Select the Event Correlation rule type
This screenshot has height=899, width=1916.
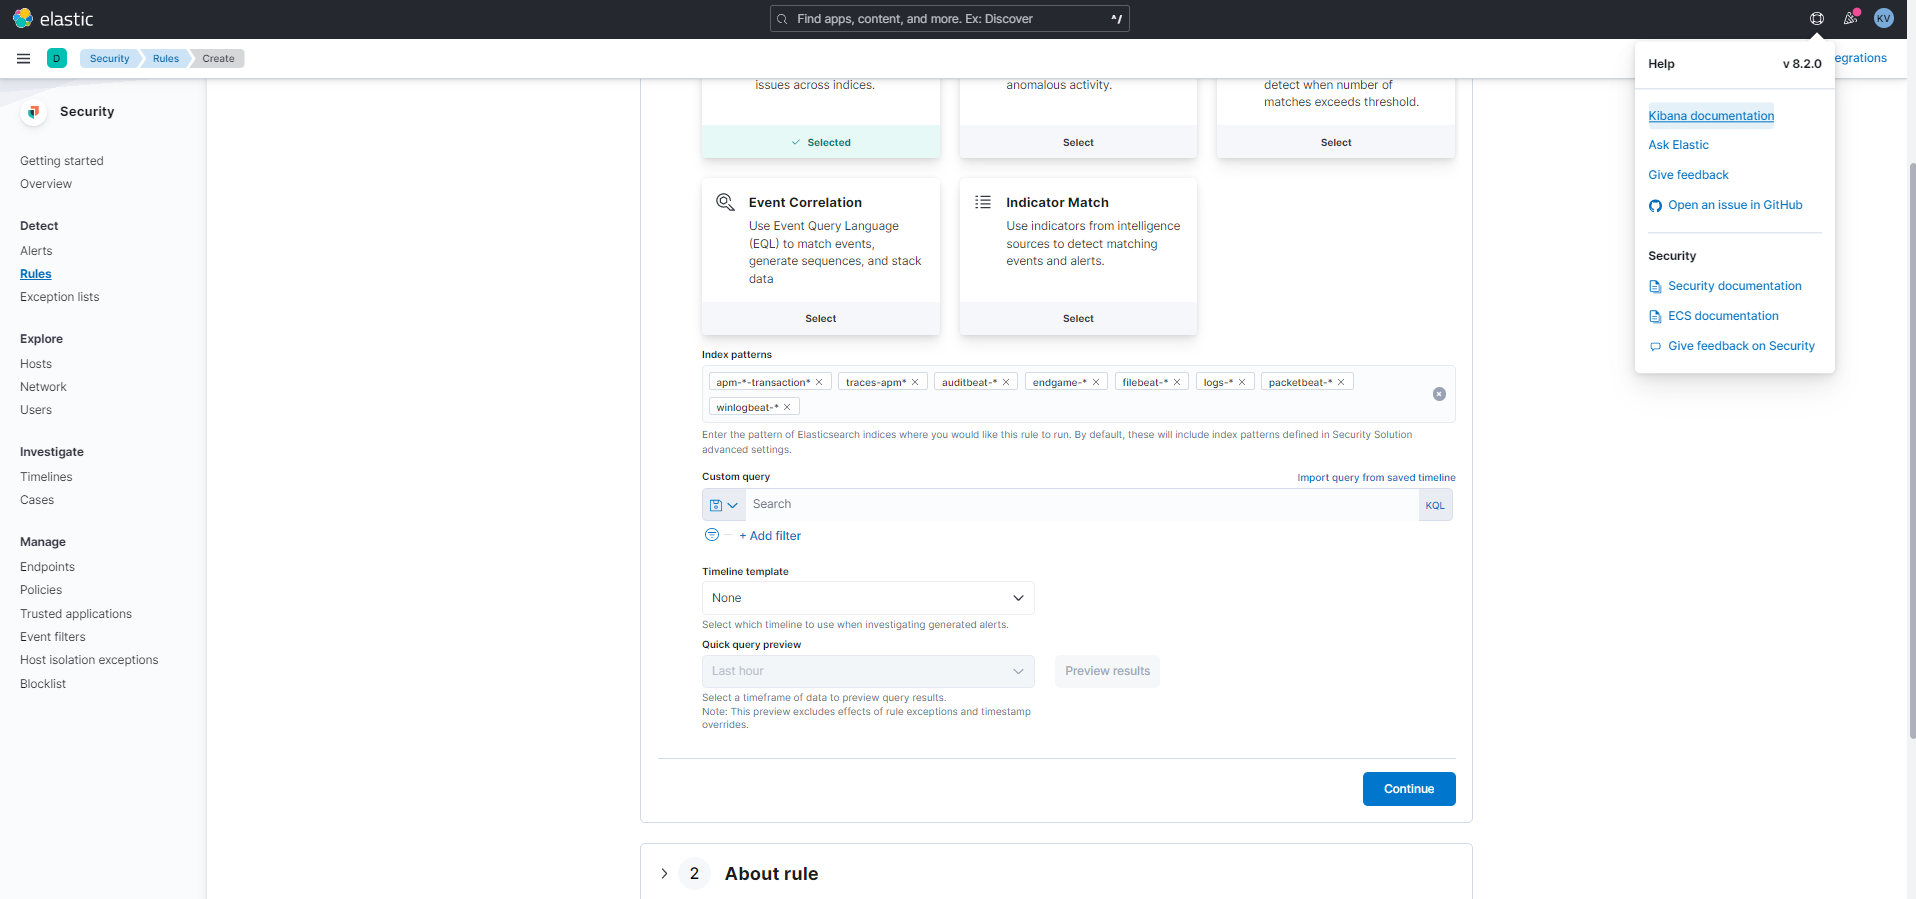(x=821, y=319)
